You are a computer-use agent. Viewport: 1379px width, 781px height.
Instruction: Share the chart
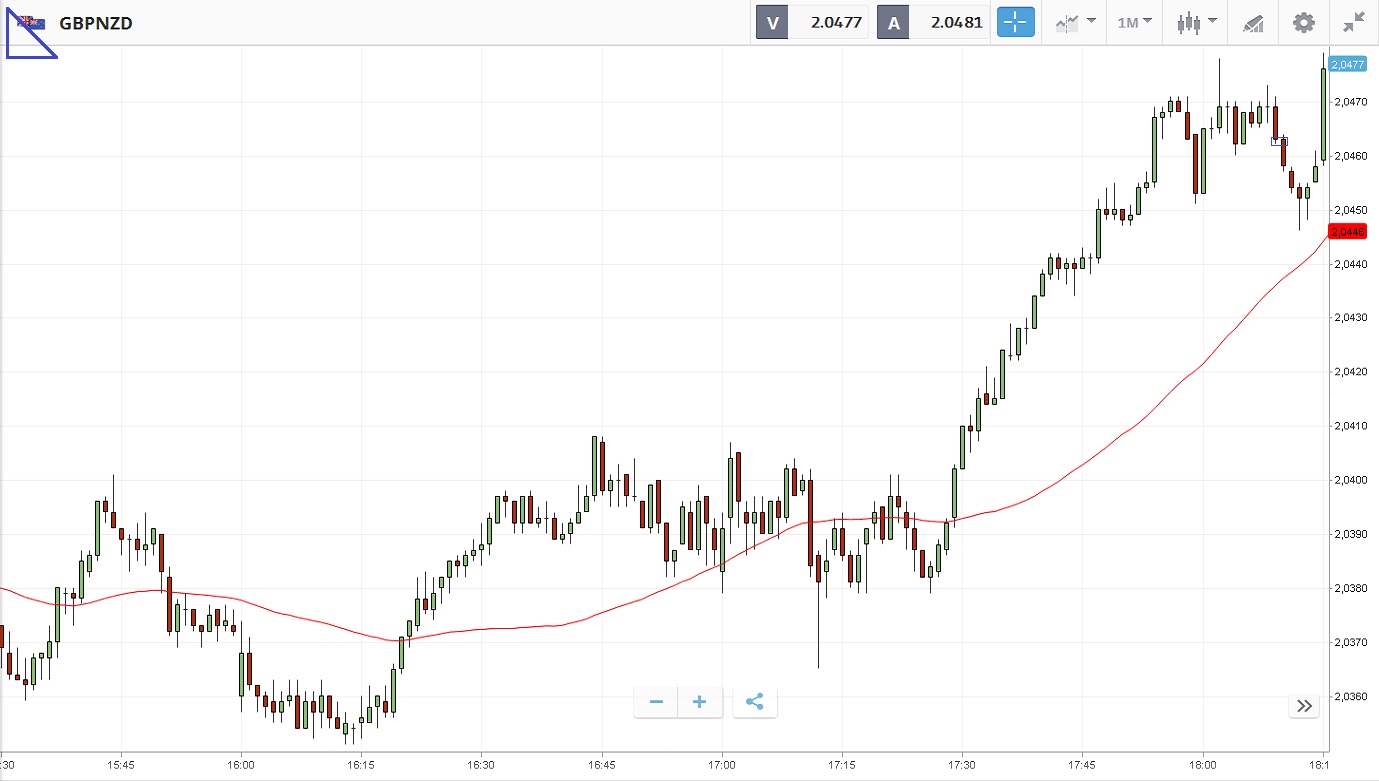(x=754, y=702)
